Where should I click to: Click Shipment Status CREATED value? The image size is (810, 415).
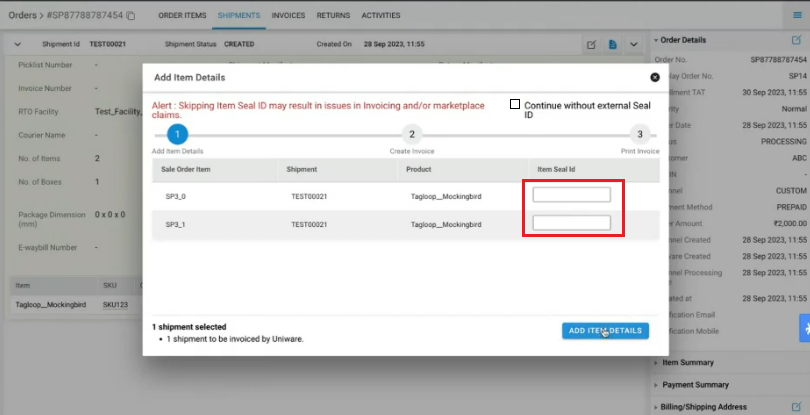coord(239,44)
